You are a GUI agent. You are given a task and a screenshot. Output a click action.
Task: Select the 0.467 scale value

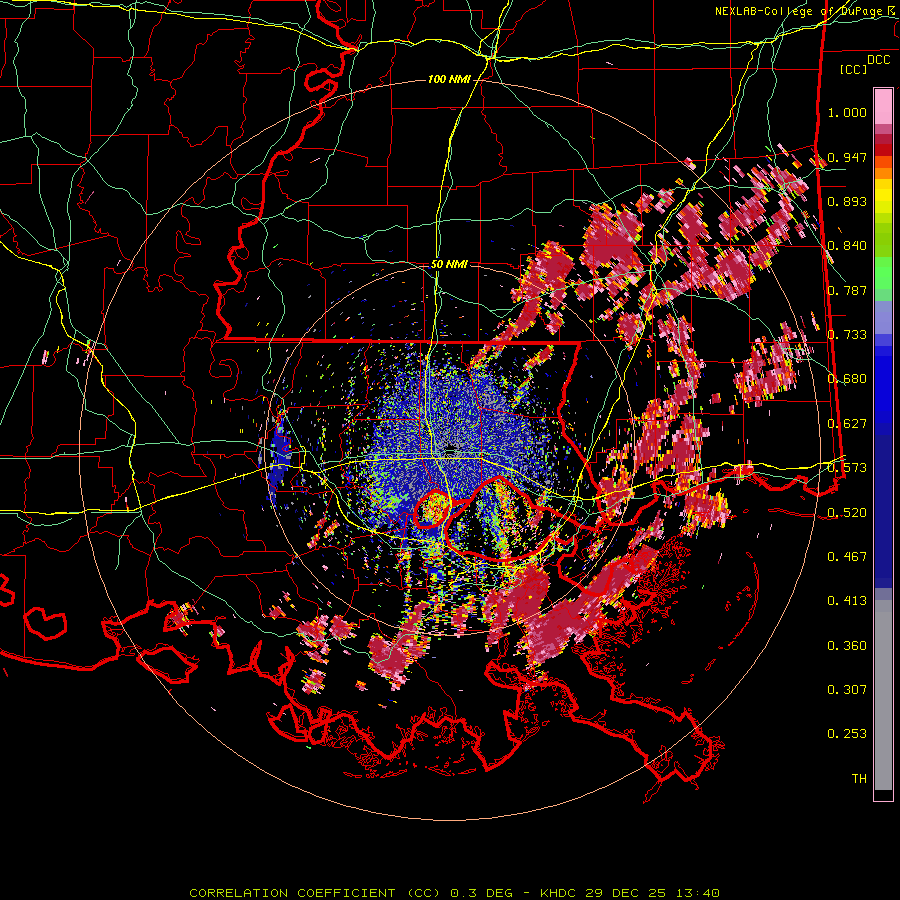[x=847, y=556]
